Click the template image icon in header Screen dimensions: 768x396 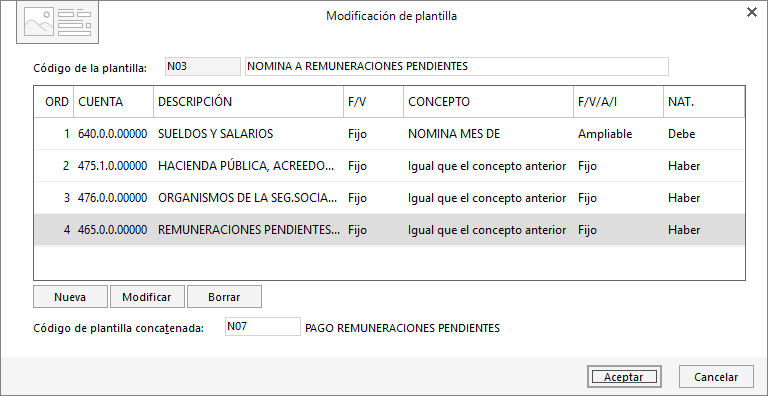point(58,23)
